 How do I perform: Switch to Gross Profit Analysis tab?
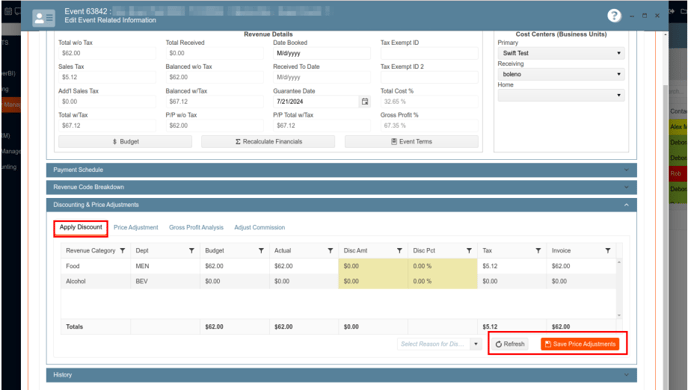(196, 228)
